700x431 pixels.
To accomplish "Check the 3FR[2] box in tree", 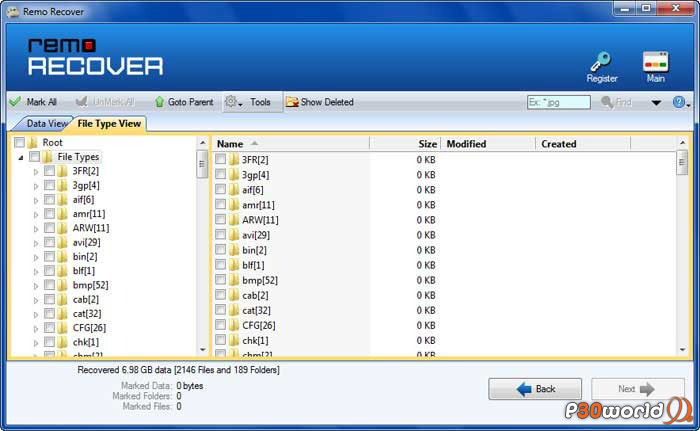I will click(x=49, y=171).
